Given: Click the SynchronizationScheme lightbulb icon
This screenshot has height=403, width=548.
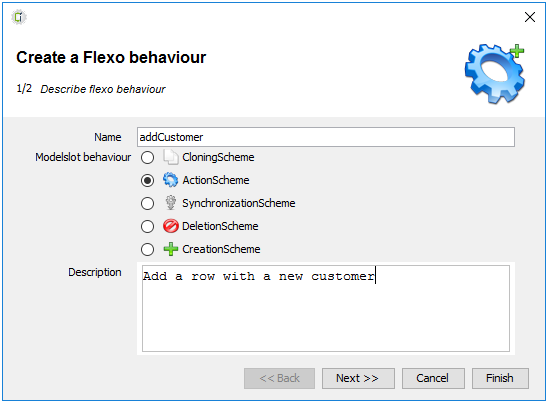Looking at the screenshot, I should point(171,203).
